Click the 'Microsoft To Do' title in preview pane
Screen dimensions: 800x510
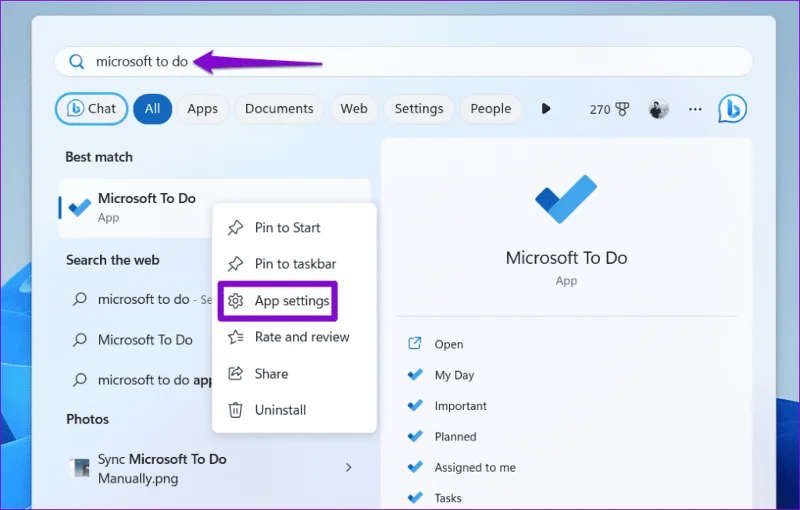[x=566, y=258]
